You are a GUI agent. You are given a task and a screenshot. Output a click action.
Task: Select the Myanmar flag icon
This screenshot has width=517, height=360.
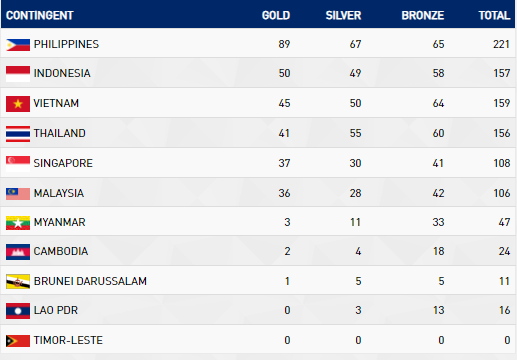(18, 223)
